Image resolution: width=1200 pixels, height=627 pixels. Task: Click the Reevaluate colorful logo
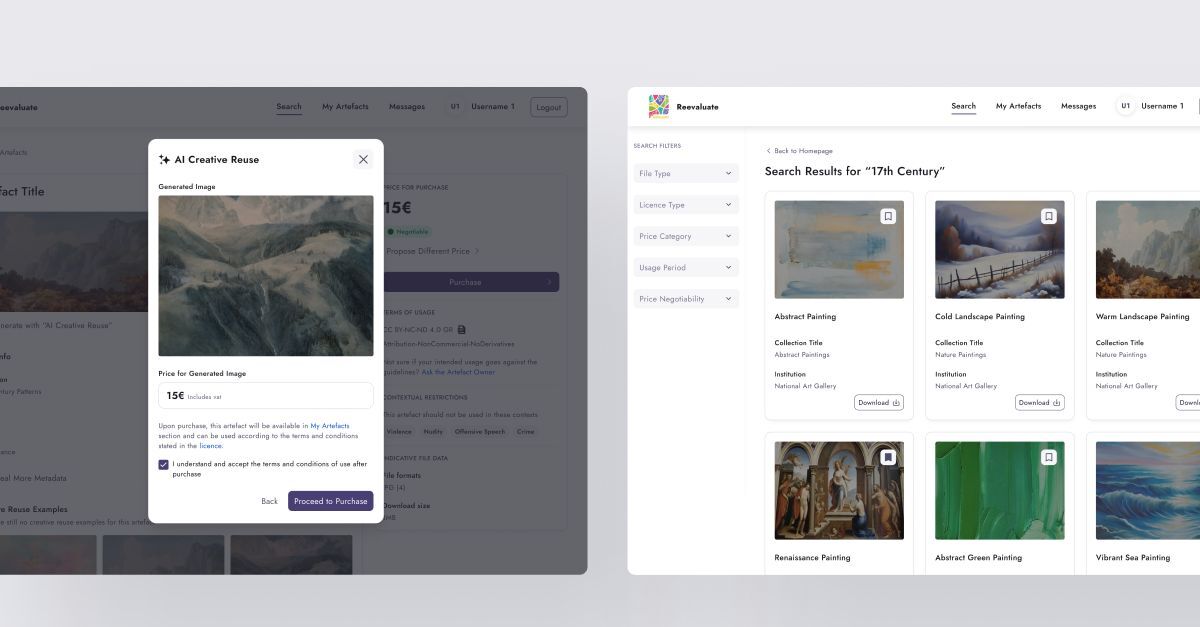[x=658, y=106]
